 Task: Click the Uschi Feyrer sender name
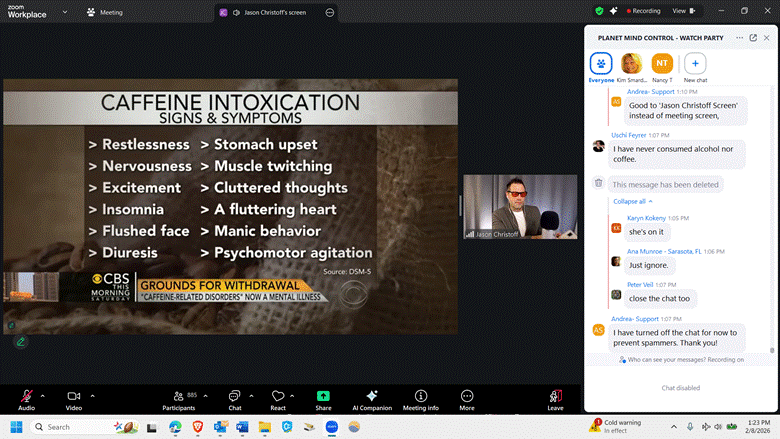pos(629,135)
